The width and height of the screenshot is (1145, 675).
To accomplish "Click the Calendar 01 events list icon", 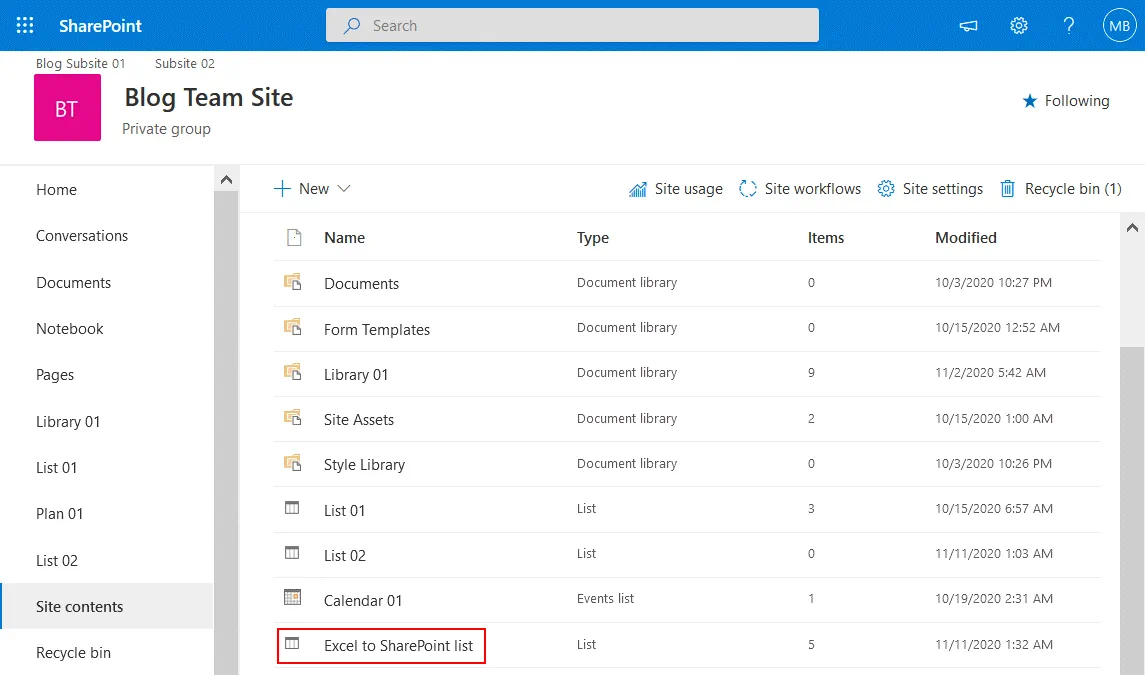I will point(293,598).
